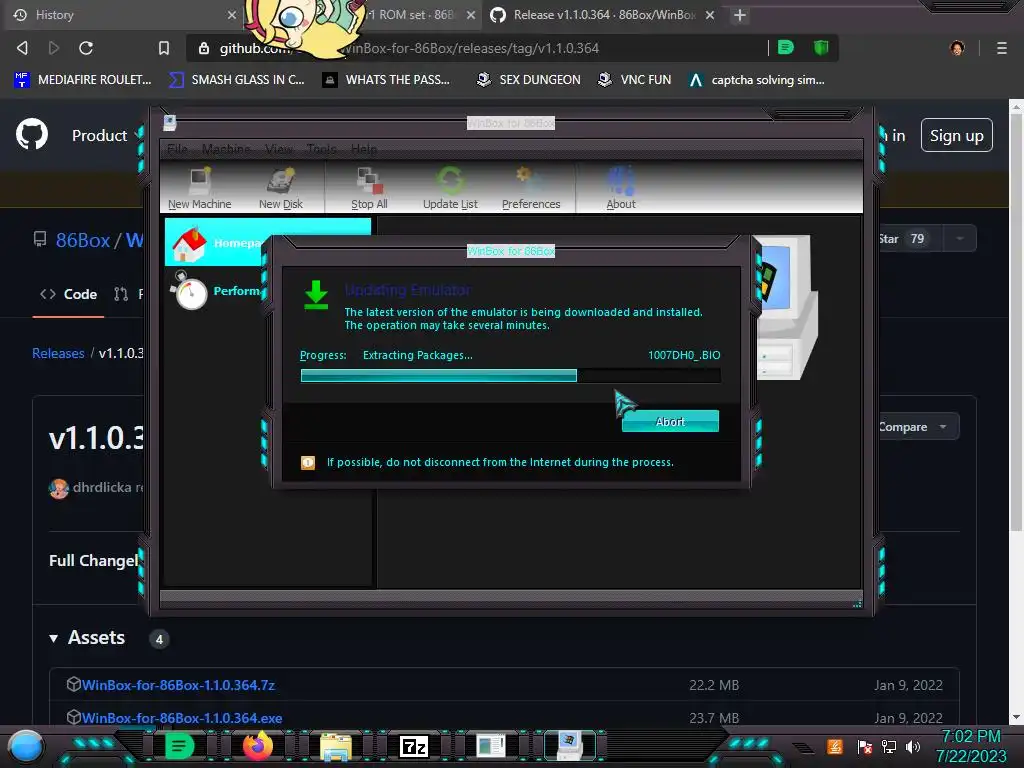Screen dimensions: 1024x768
Task: Open the Start orb on the taskbar
Action: 26,746
